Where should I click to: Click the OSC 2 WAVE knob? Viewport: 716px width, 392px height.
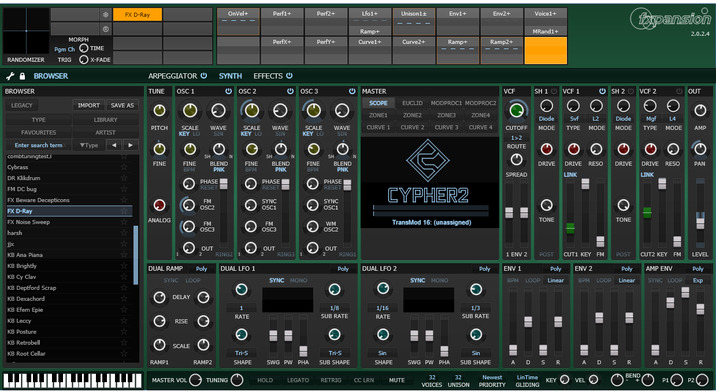280,110
